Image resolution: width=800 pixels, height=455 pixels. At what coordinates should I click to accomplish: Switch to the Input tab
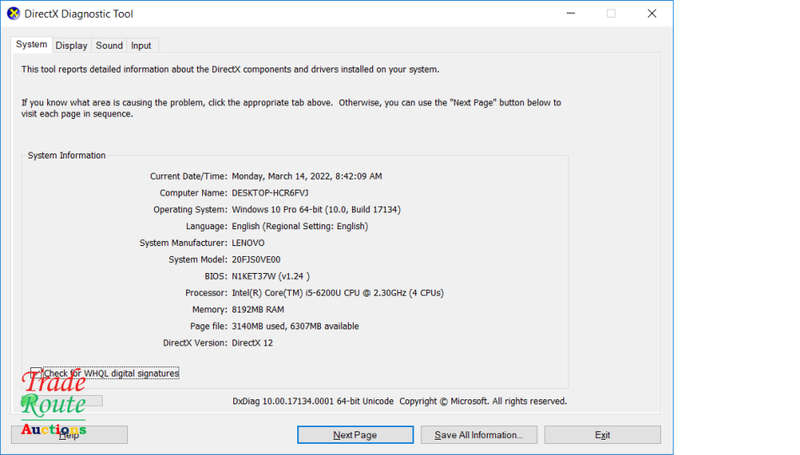(x=141, y=45)
